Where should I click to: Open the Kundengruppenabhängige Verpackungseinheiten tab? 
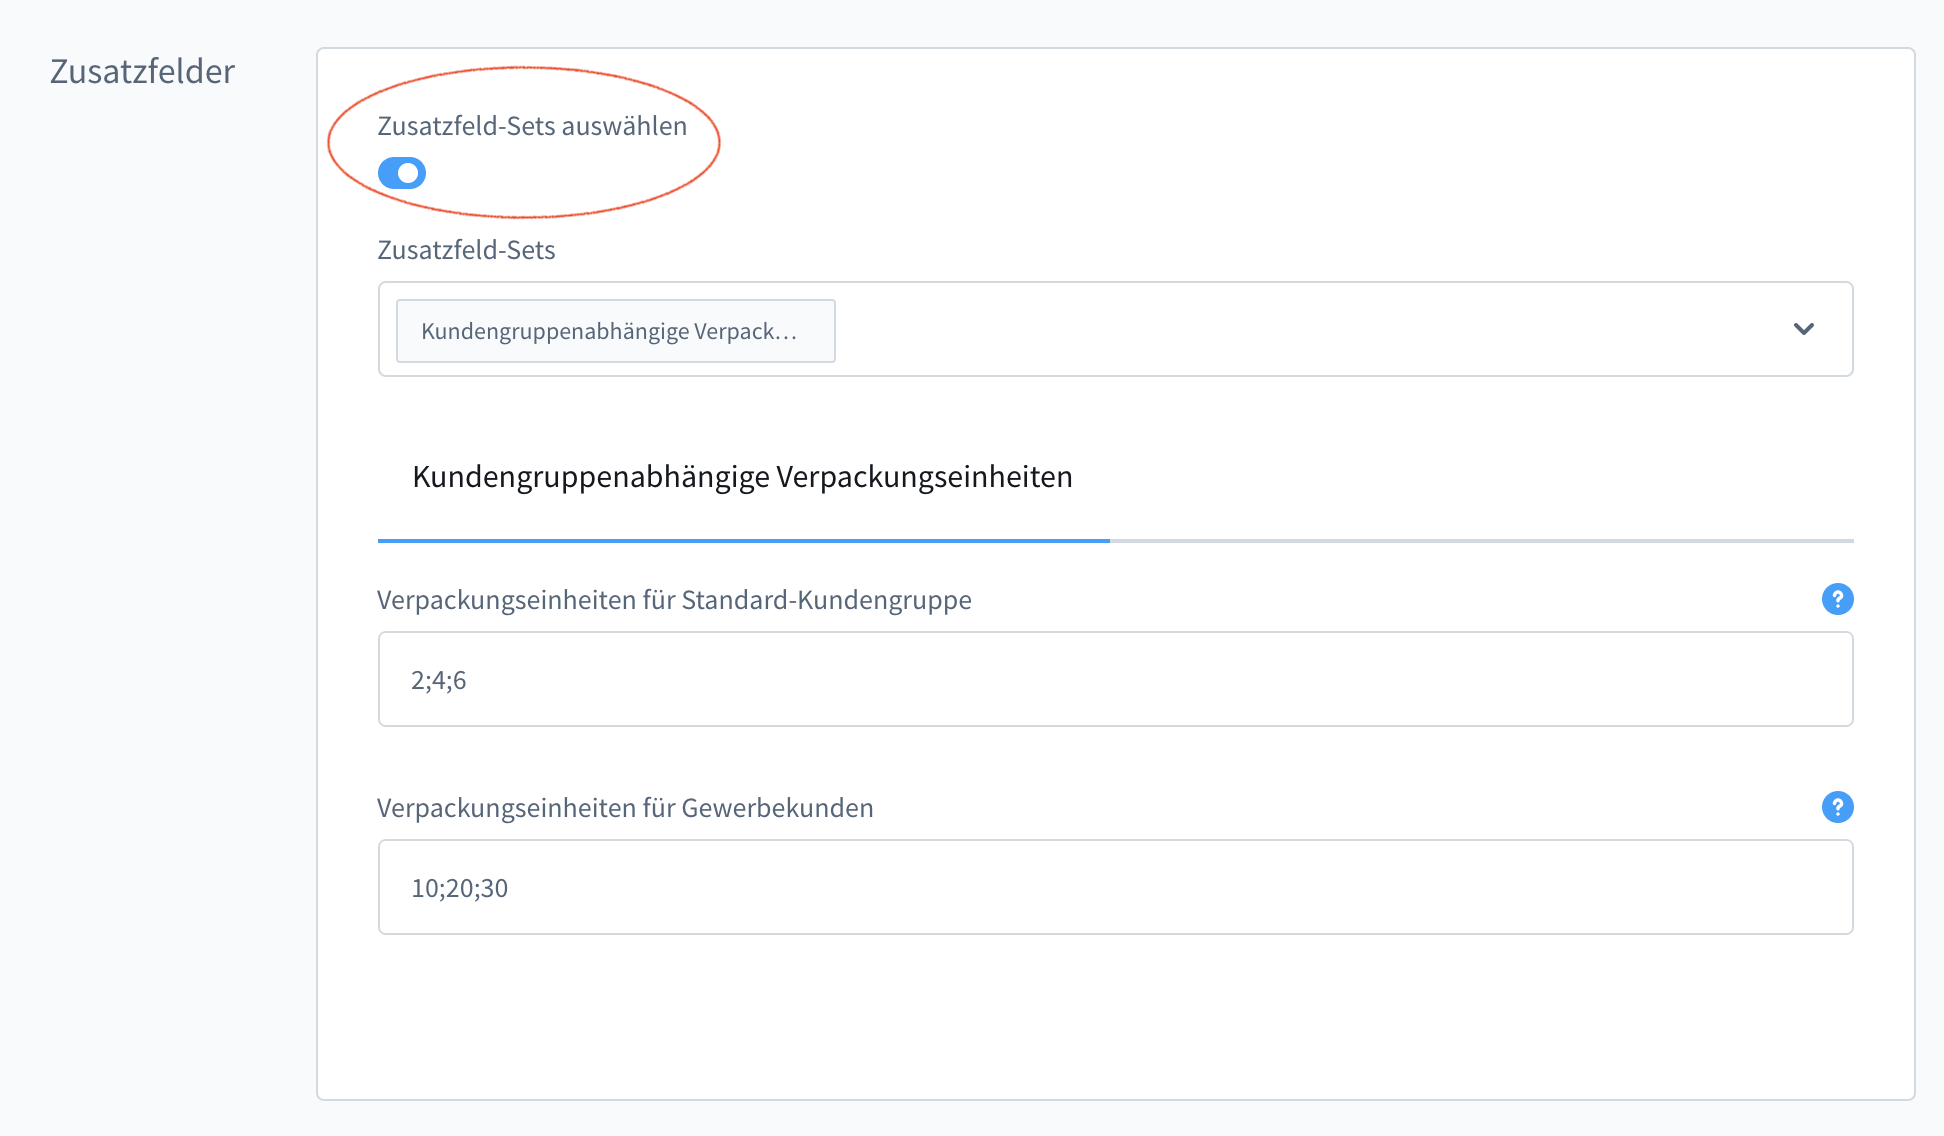click(742, 477)
